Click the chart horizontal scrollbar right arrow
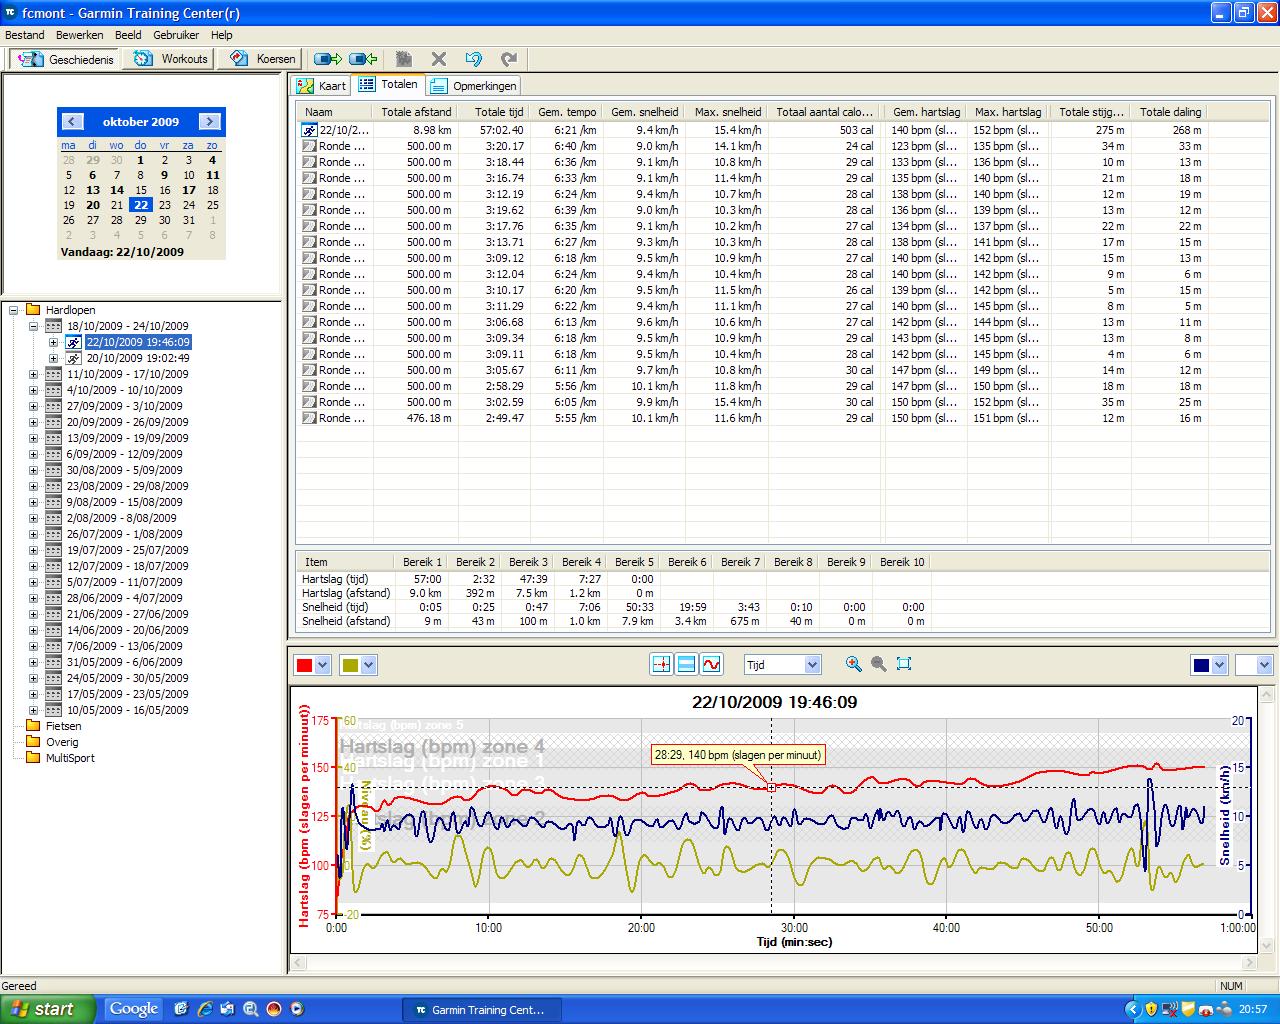 [1249, 963]
